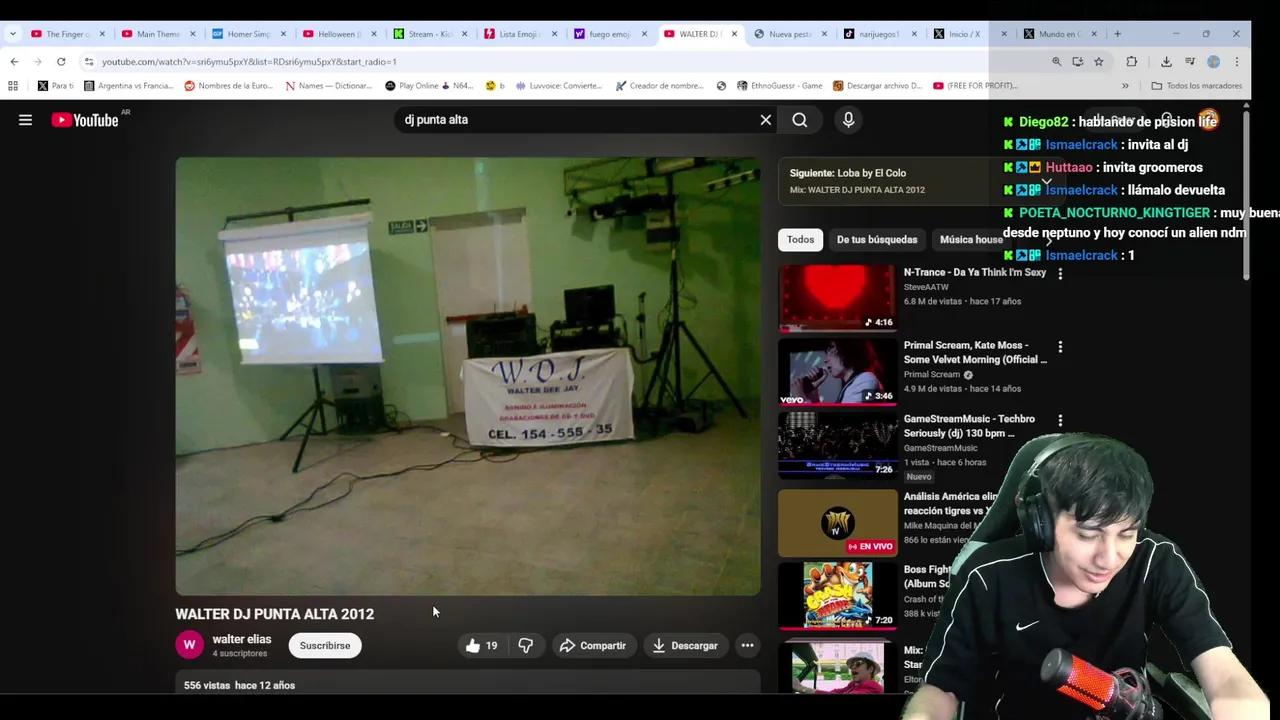This screenshot has height=720, width=1280.
Task: Click the N-Trance video title
Action: point(975,272)
